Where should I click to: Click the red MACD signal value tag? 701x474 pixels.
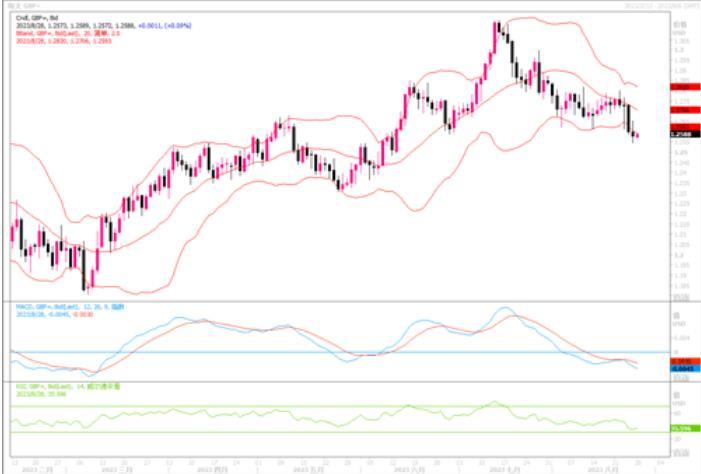coord(685,361)
